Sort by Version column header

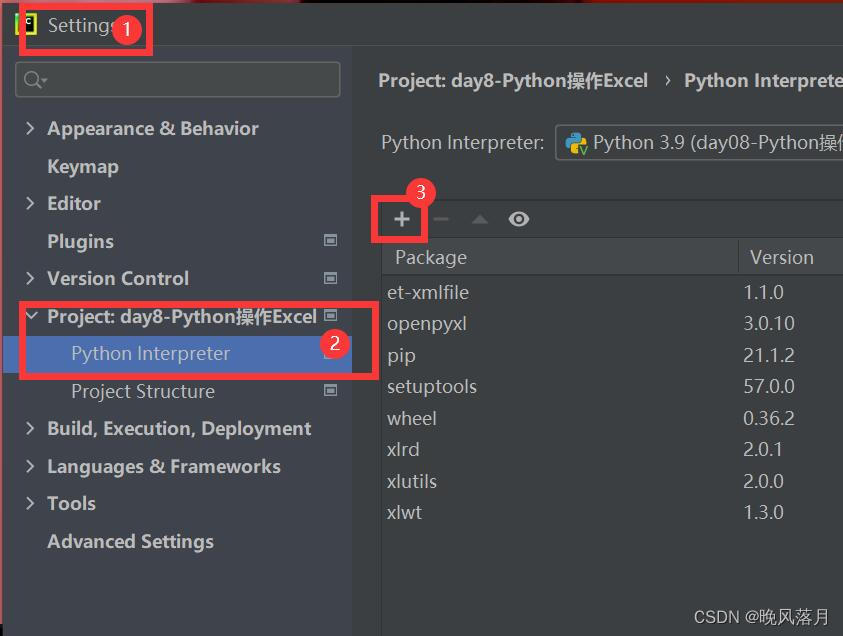(x=791, y=257)
